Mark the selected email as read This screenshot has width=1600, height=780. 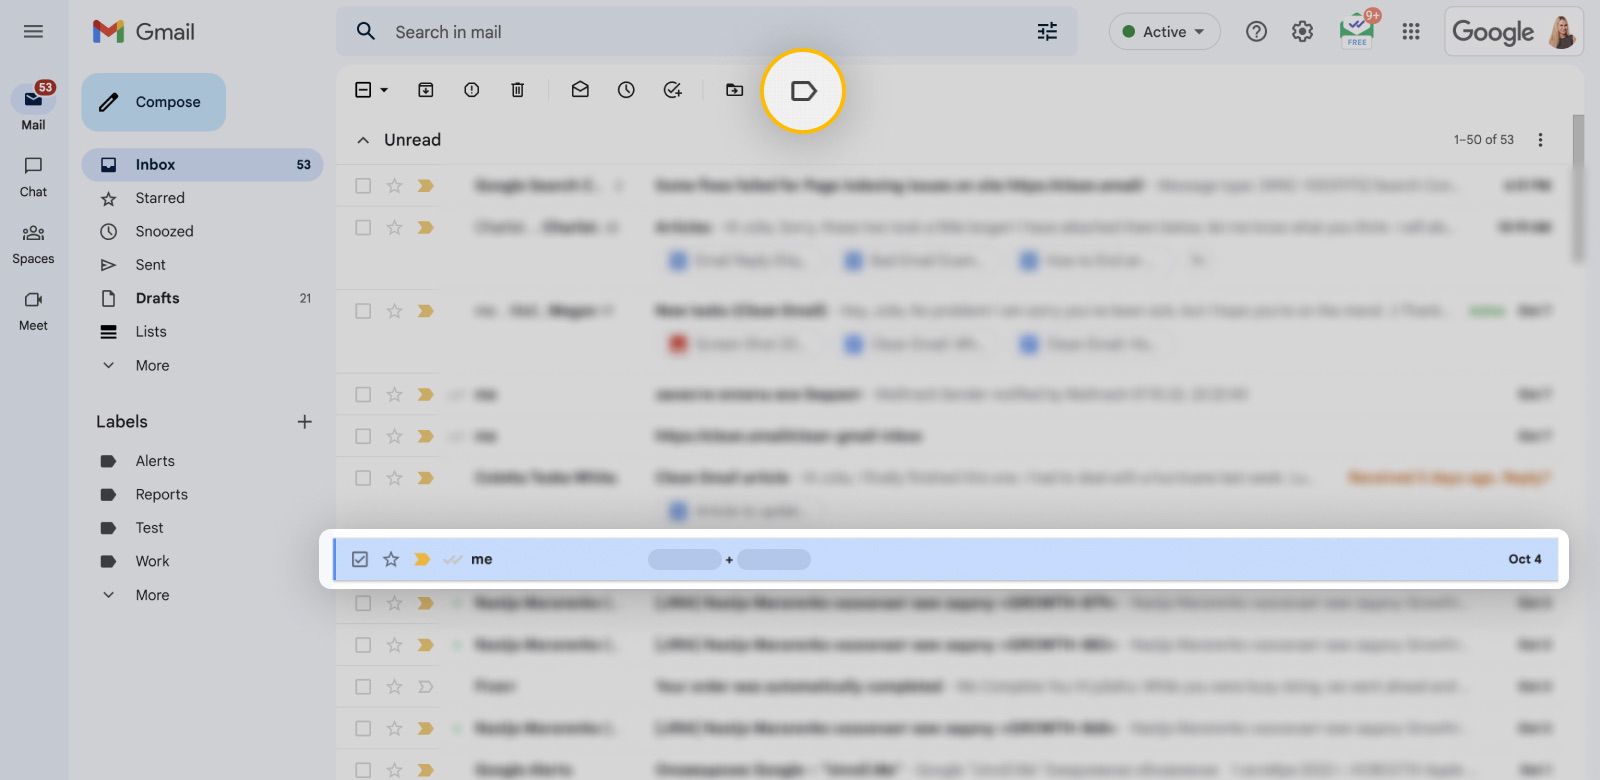580,90
